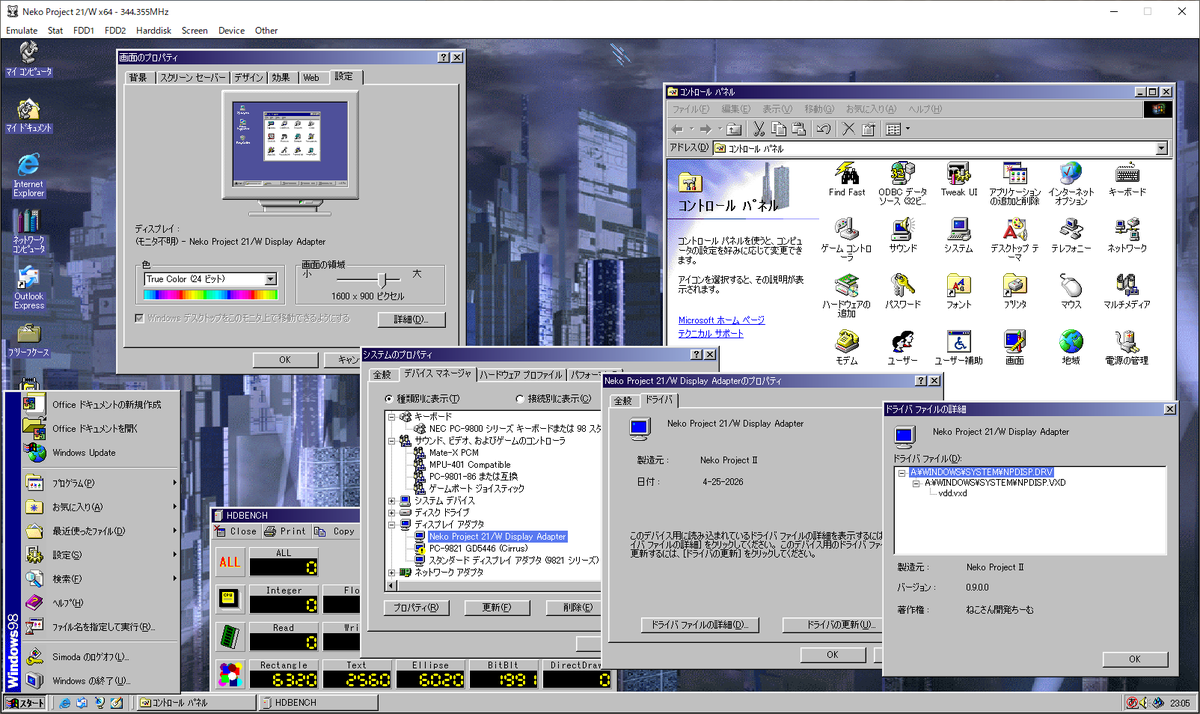Click the Cut scissors toolbar icon in Control Panel

click(x=759, y=129)
